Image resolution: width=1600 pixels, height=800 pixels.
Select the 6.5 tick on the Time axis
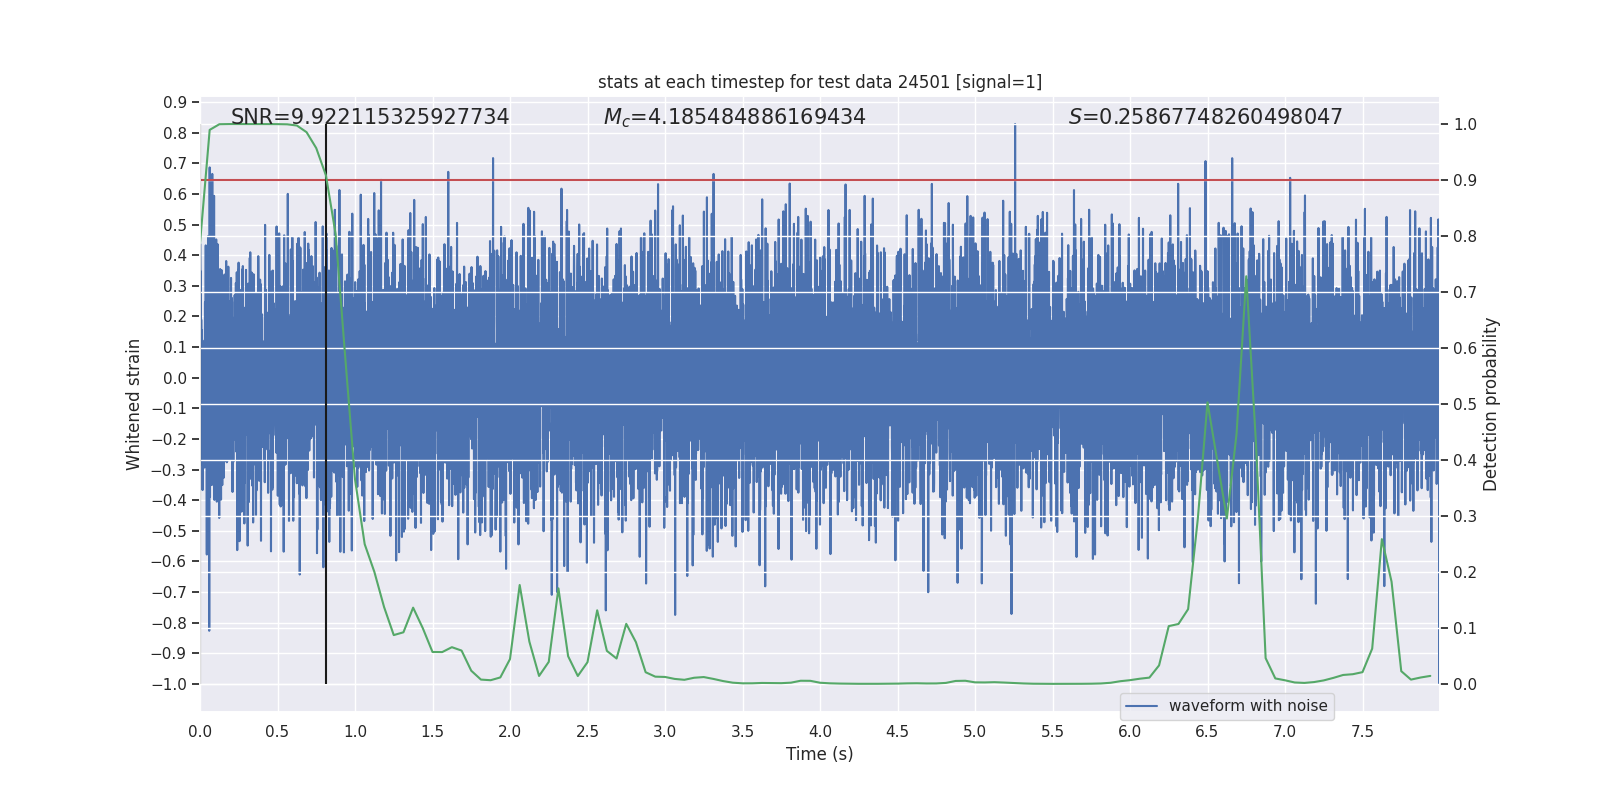click(1207, 731)
